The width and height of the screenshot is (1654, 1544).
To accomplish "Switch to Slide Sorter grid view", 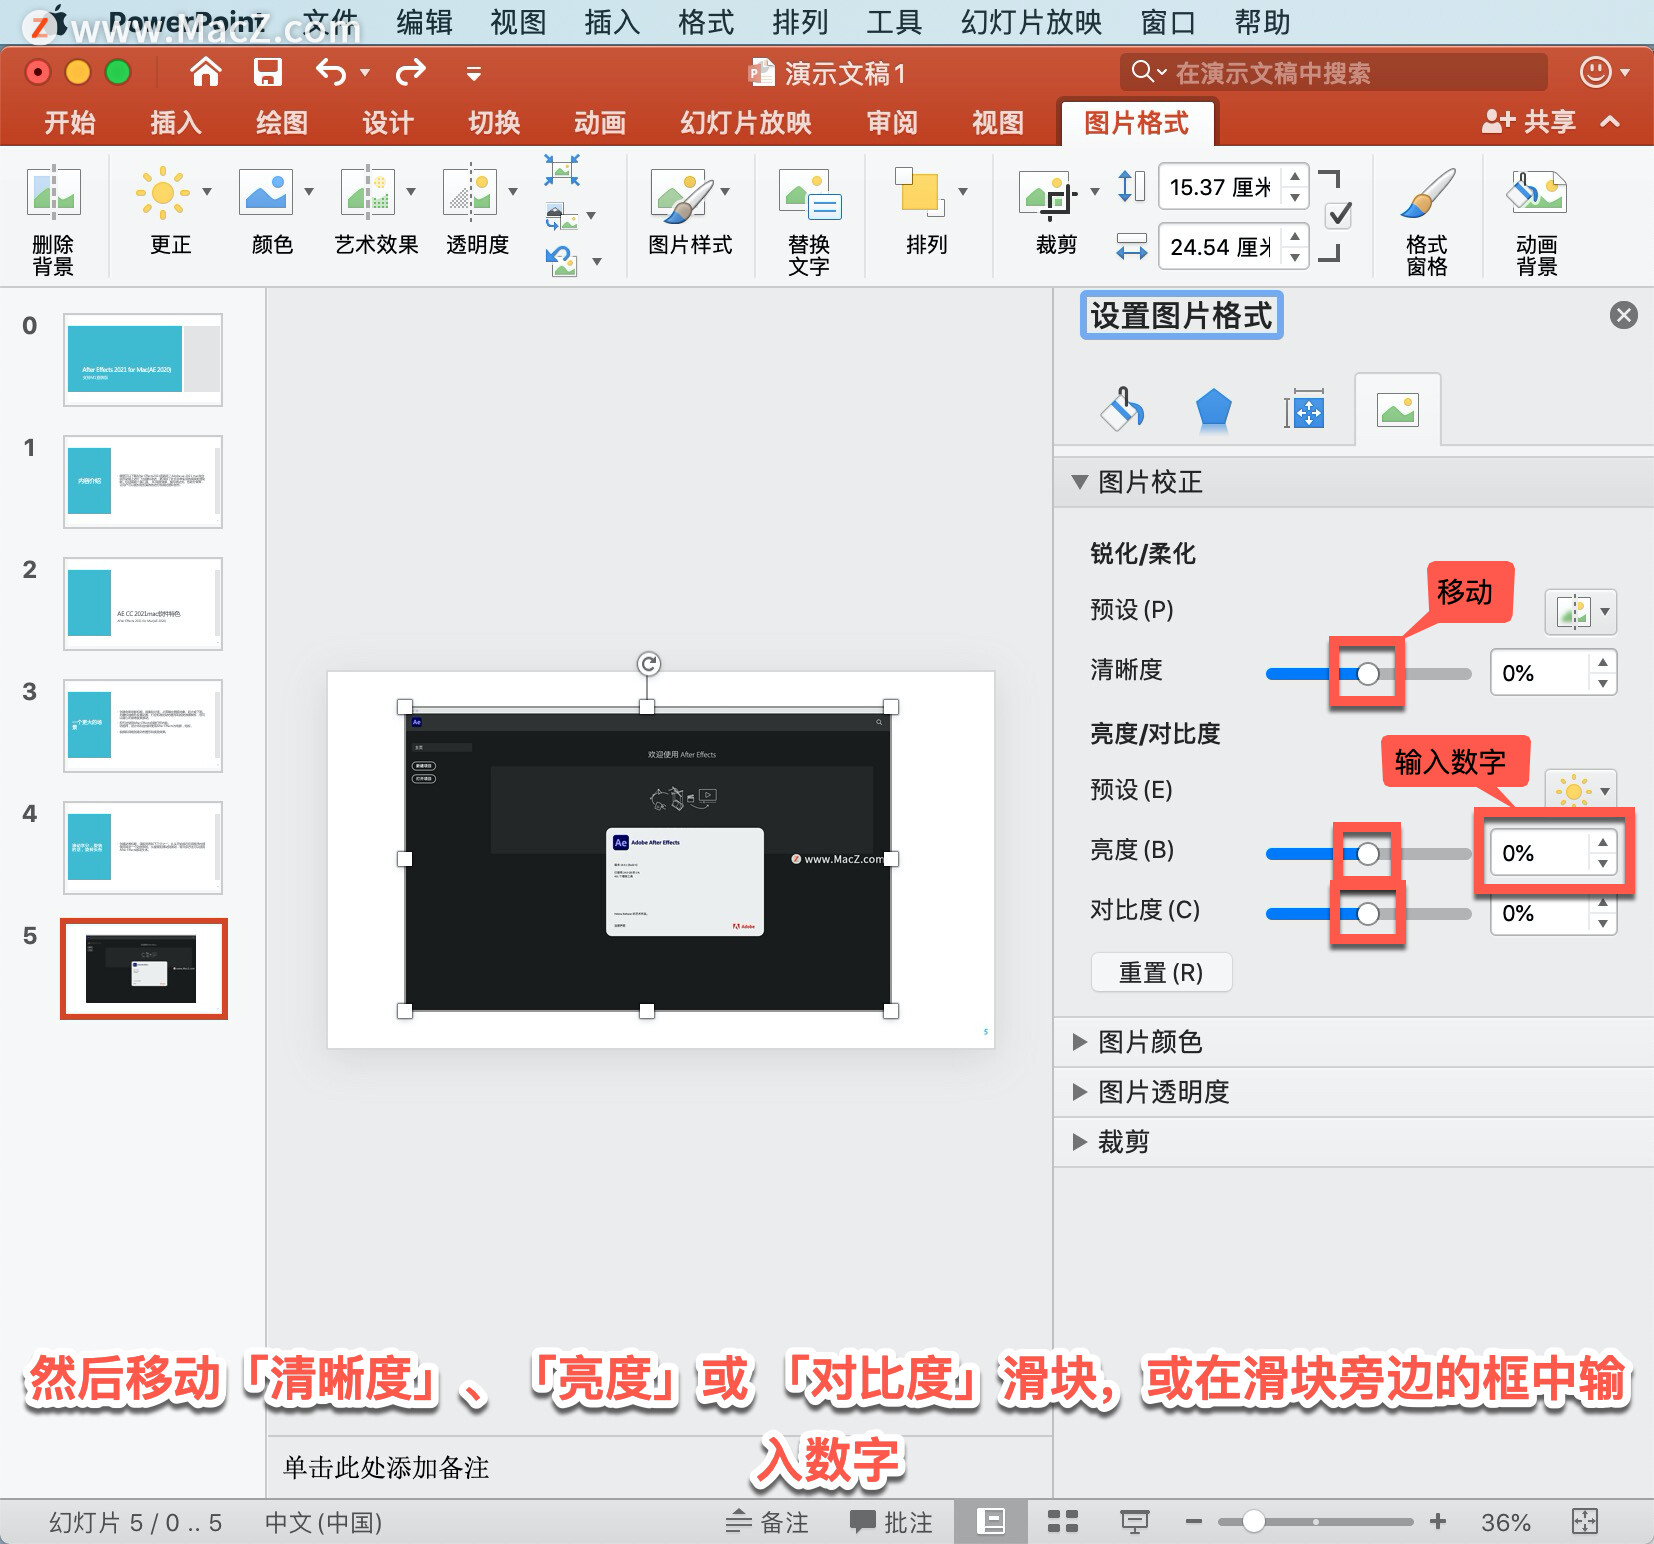I will pyautogui.click(x=1062, y=1522).
